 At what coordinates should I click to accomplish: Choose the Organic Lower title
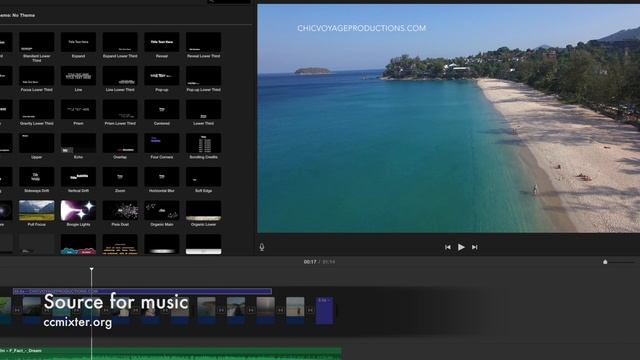tap(203, 211)
